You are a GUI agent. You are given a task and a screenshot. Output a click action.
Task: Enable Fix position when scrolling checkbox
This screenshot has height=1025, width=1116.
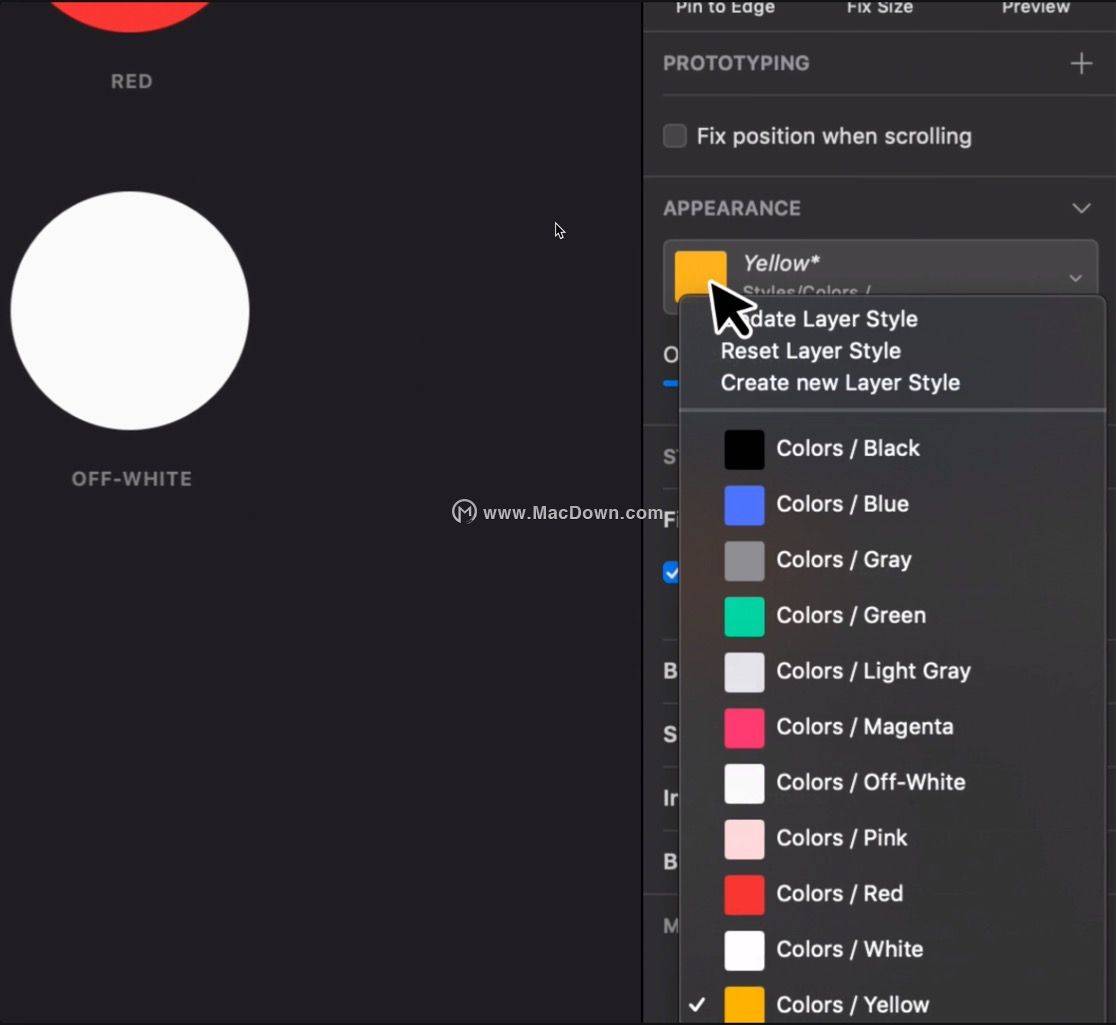[x=675, y=136]
